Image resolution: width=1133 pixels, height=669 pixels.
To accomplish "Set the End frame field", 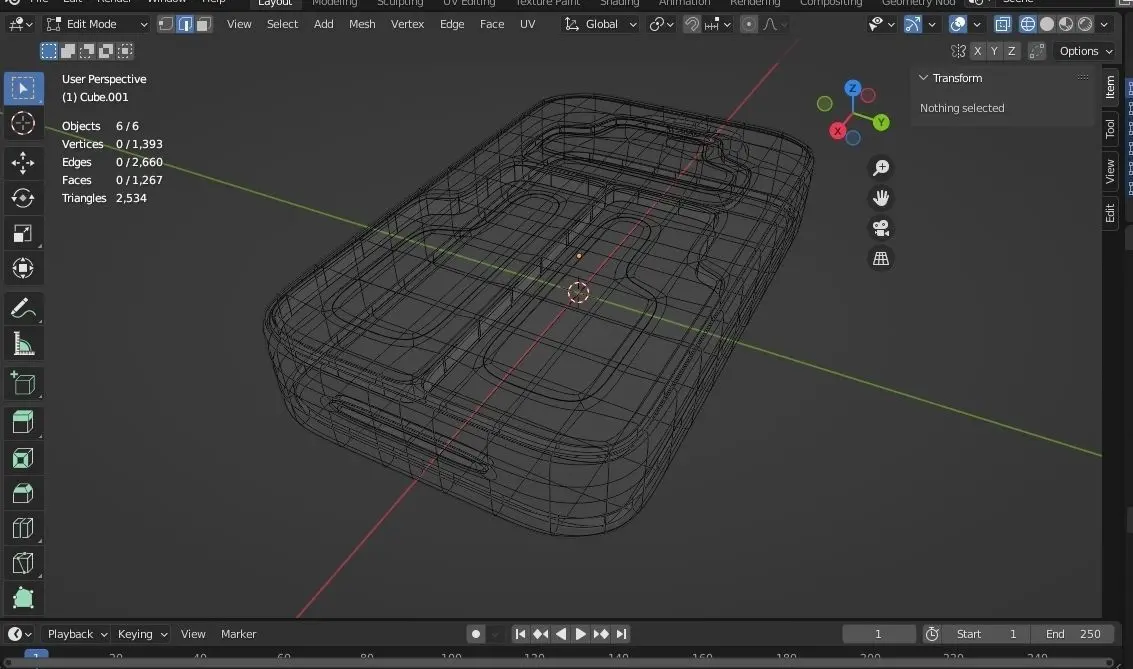I will tap(1073, 634).
